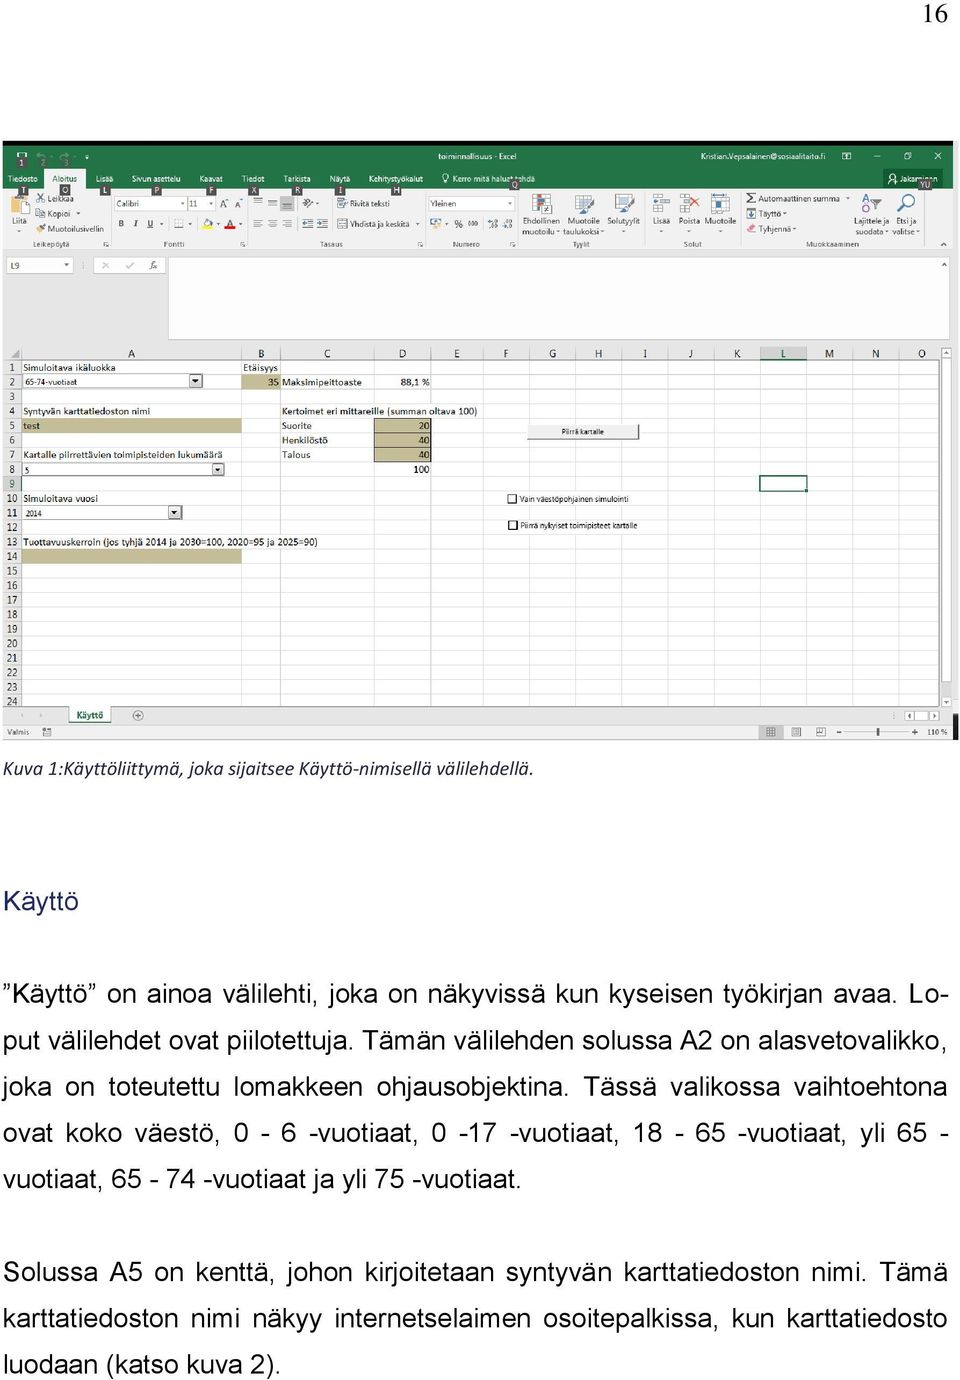Click the Decrease Indent icon
Viewport: 960px width, 1380px height.
tap(307, 224)
